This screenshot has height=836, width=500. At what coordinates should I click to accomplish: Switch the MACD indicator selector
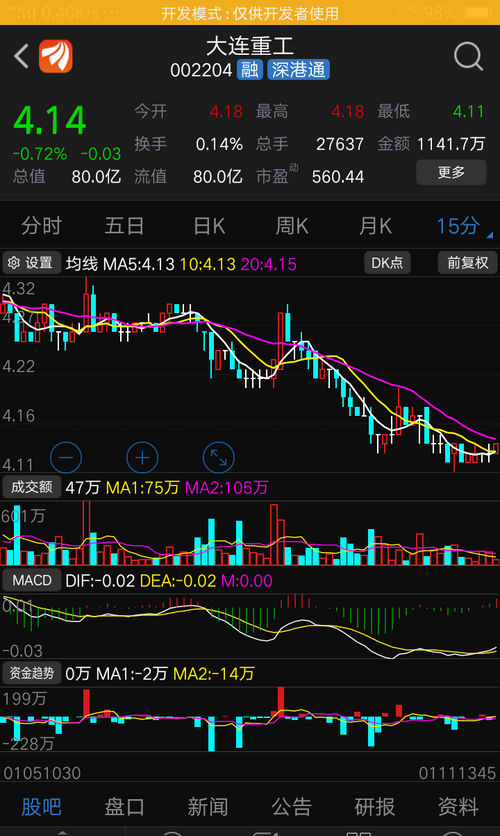(x=32, y=580)
